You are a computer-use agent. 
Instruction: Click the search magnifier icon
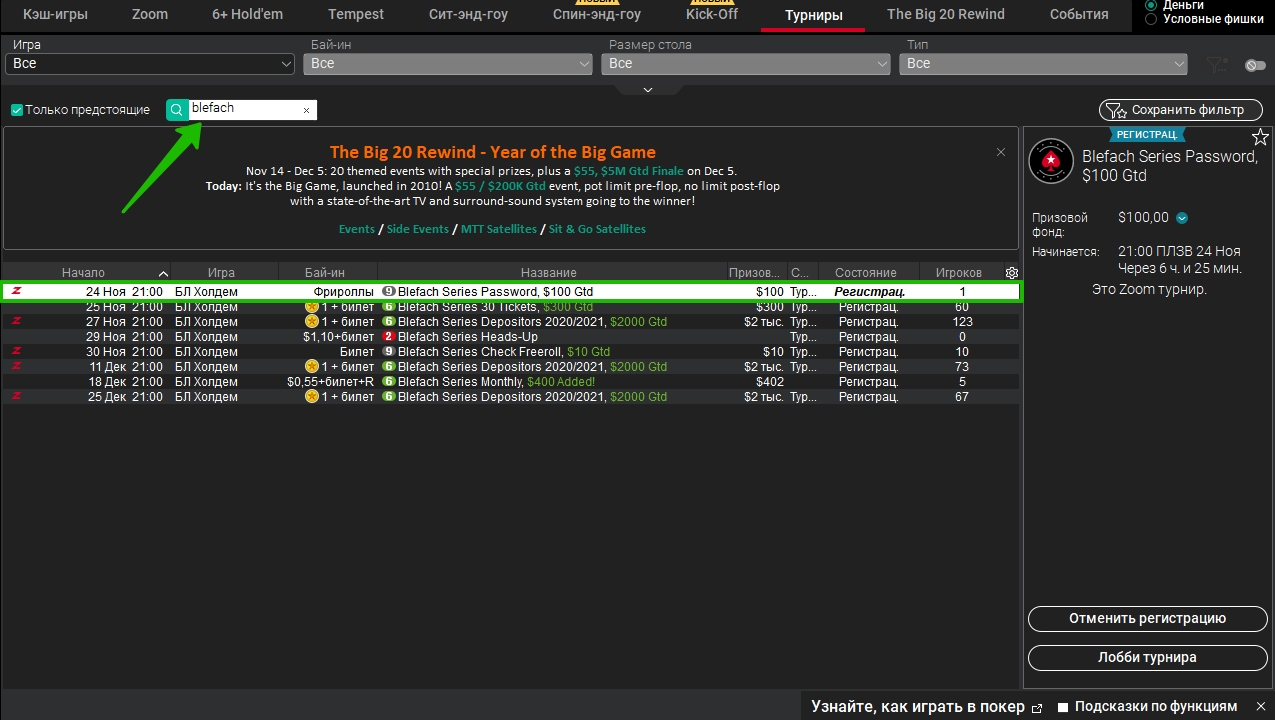177,110
